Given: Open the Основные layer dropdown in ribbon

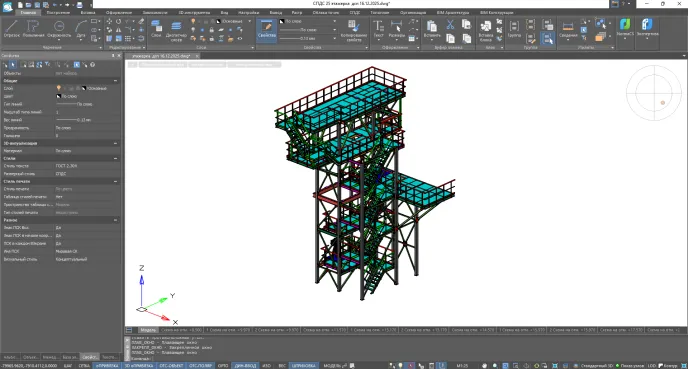Looking at the screenshot, I should click(x=235, y=21).
